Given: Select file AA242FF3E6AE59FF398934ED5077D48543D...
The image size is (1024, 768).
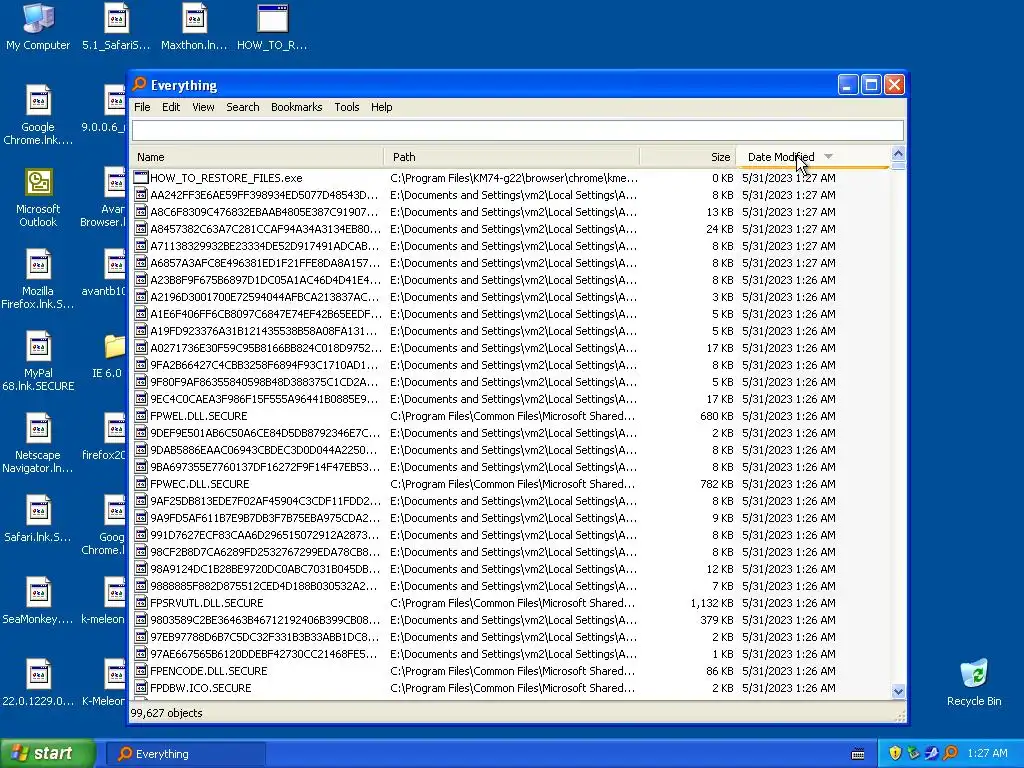Looking at the screenshot, I should click(264, 195).
